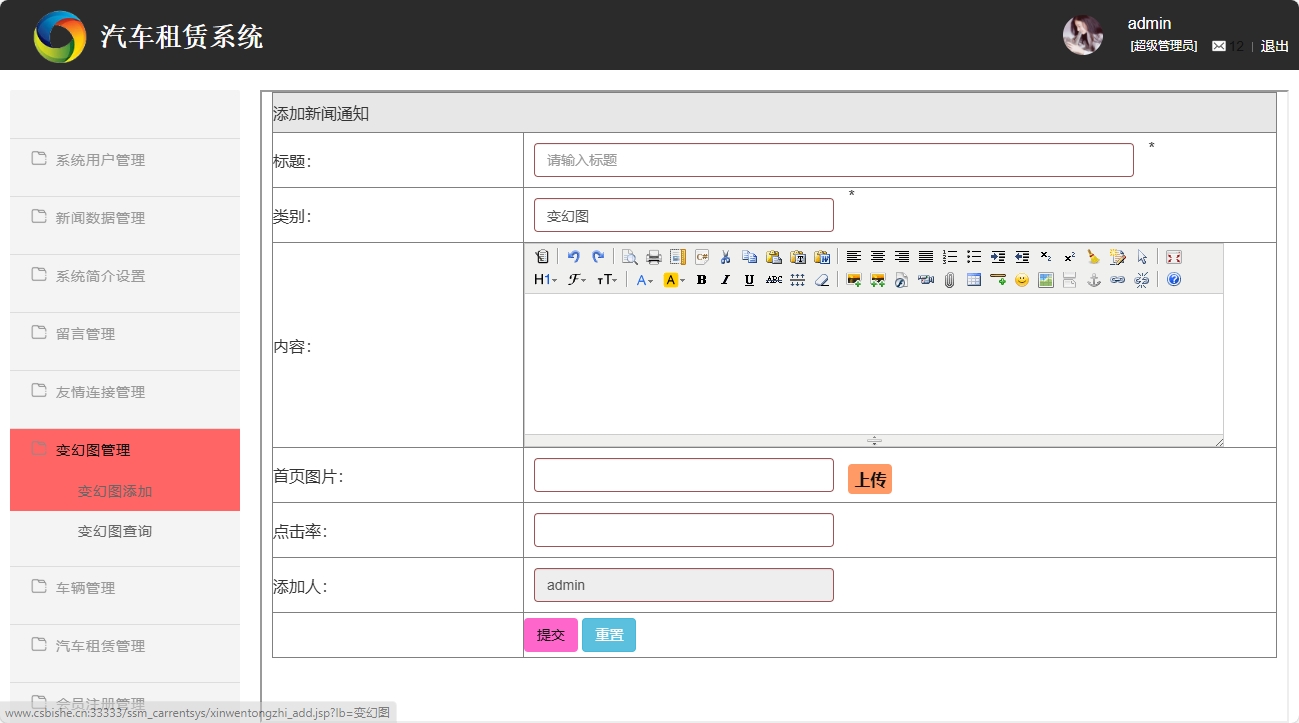This screenshot has width=1299, height=723.
Task: Open 变幻图查询 submenu item
Action: tap(115, 531)
